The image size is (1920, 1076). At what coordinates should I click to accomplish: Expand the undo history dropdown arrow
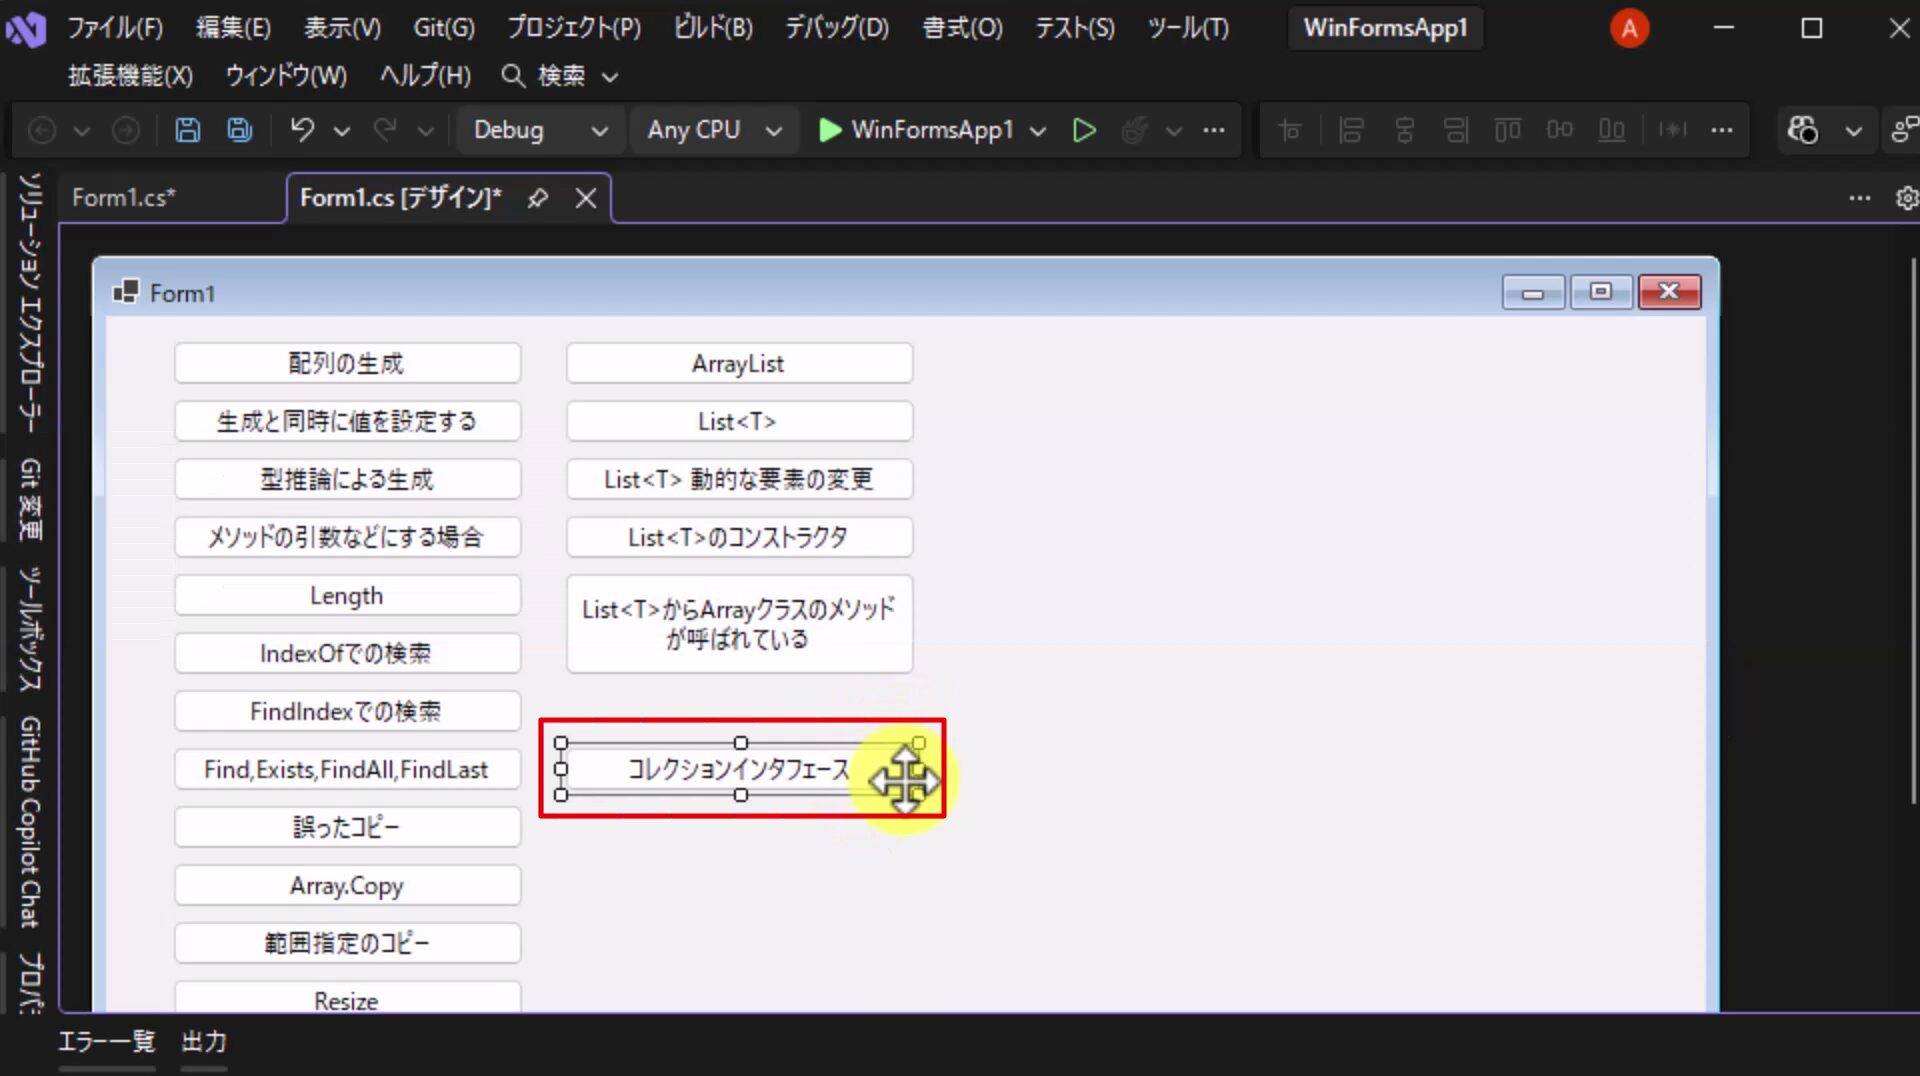(342, 131)
